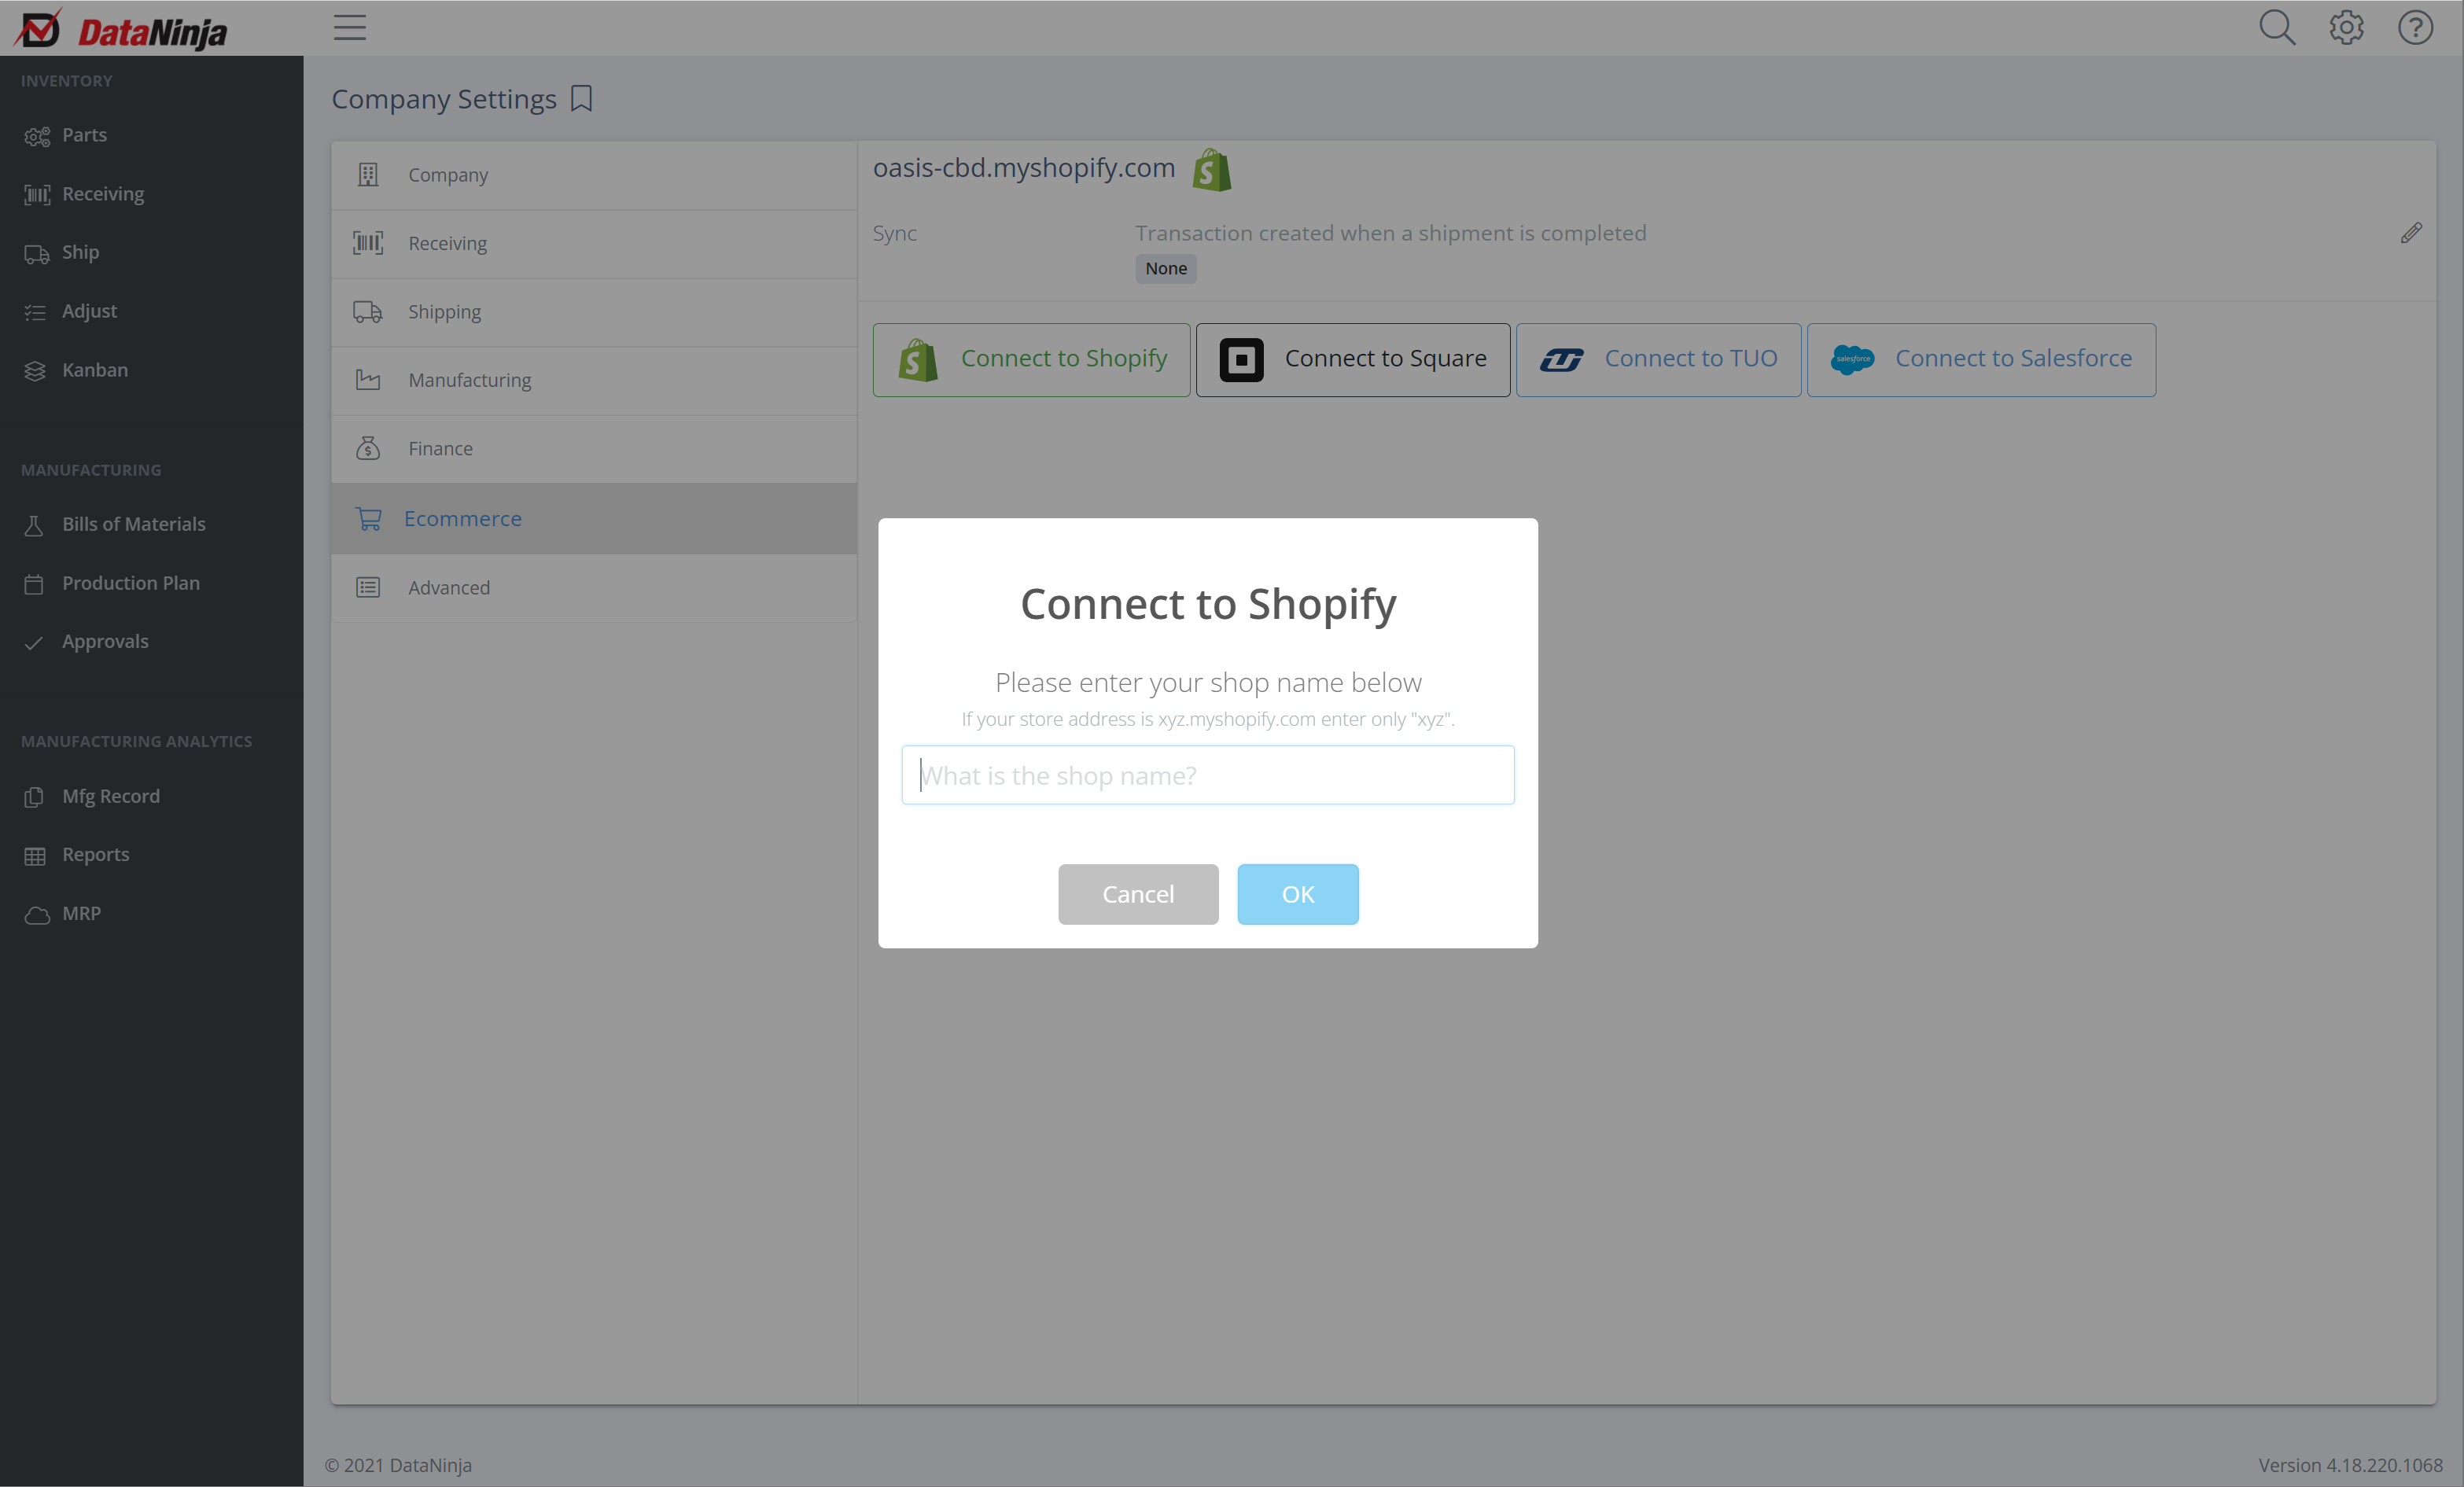Image resolution: width=2464 pixels, height=1487 pixels.
Task: Click the Shopify bag icon beside store name
Action: 1211,170
